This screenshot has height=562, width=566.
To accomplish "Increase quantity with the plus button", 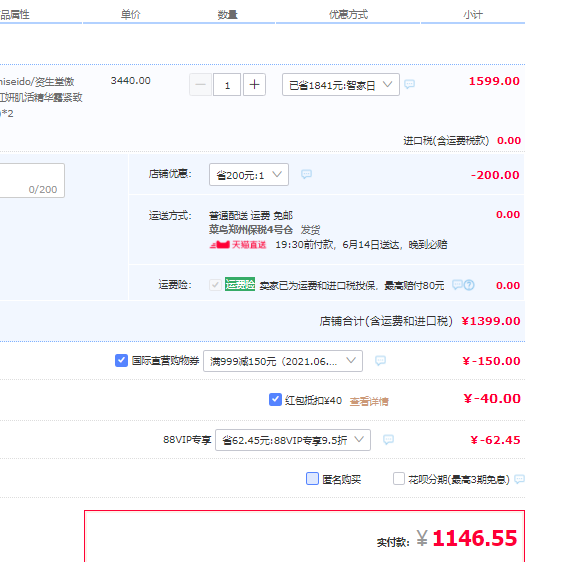I will pyautogui.click(x=254, y=85).
